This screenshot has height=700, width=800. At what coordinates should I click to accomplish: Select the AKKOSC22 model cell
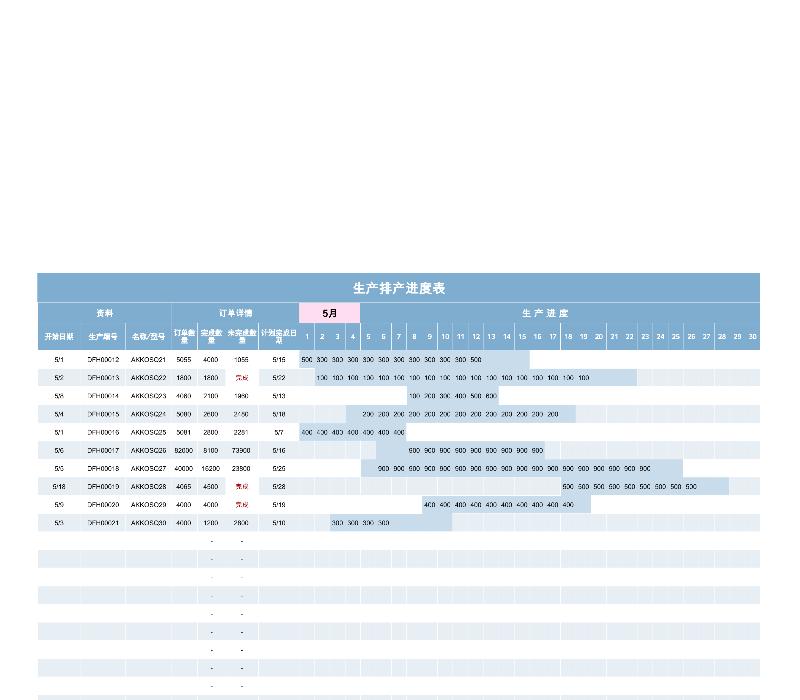[148, 378]
